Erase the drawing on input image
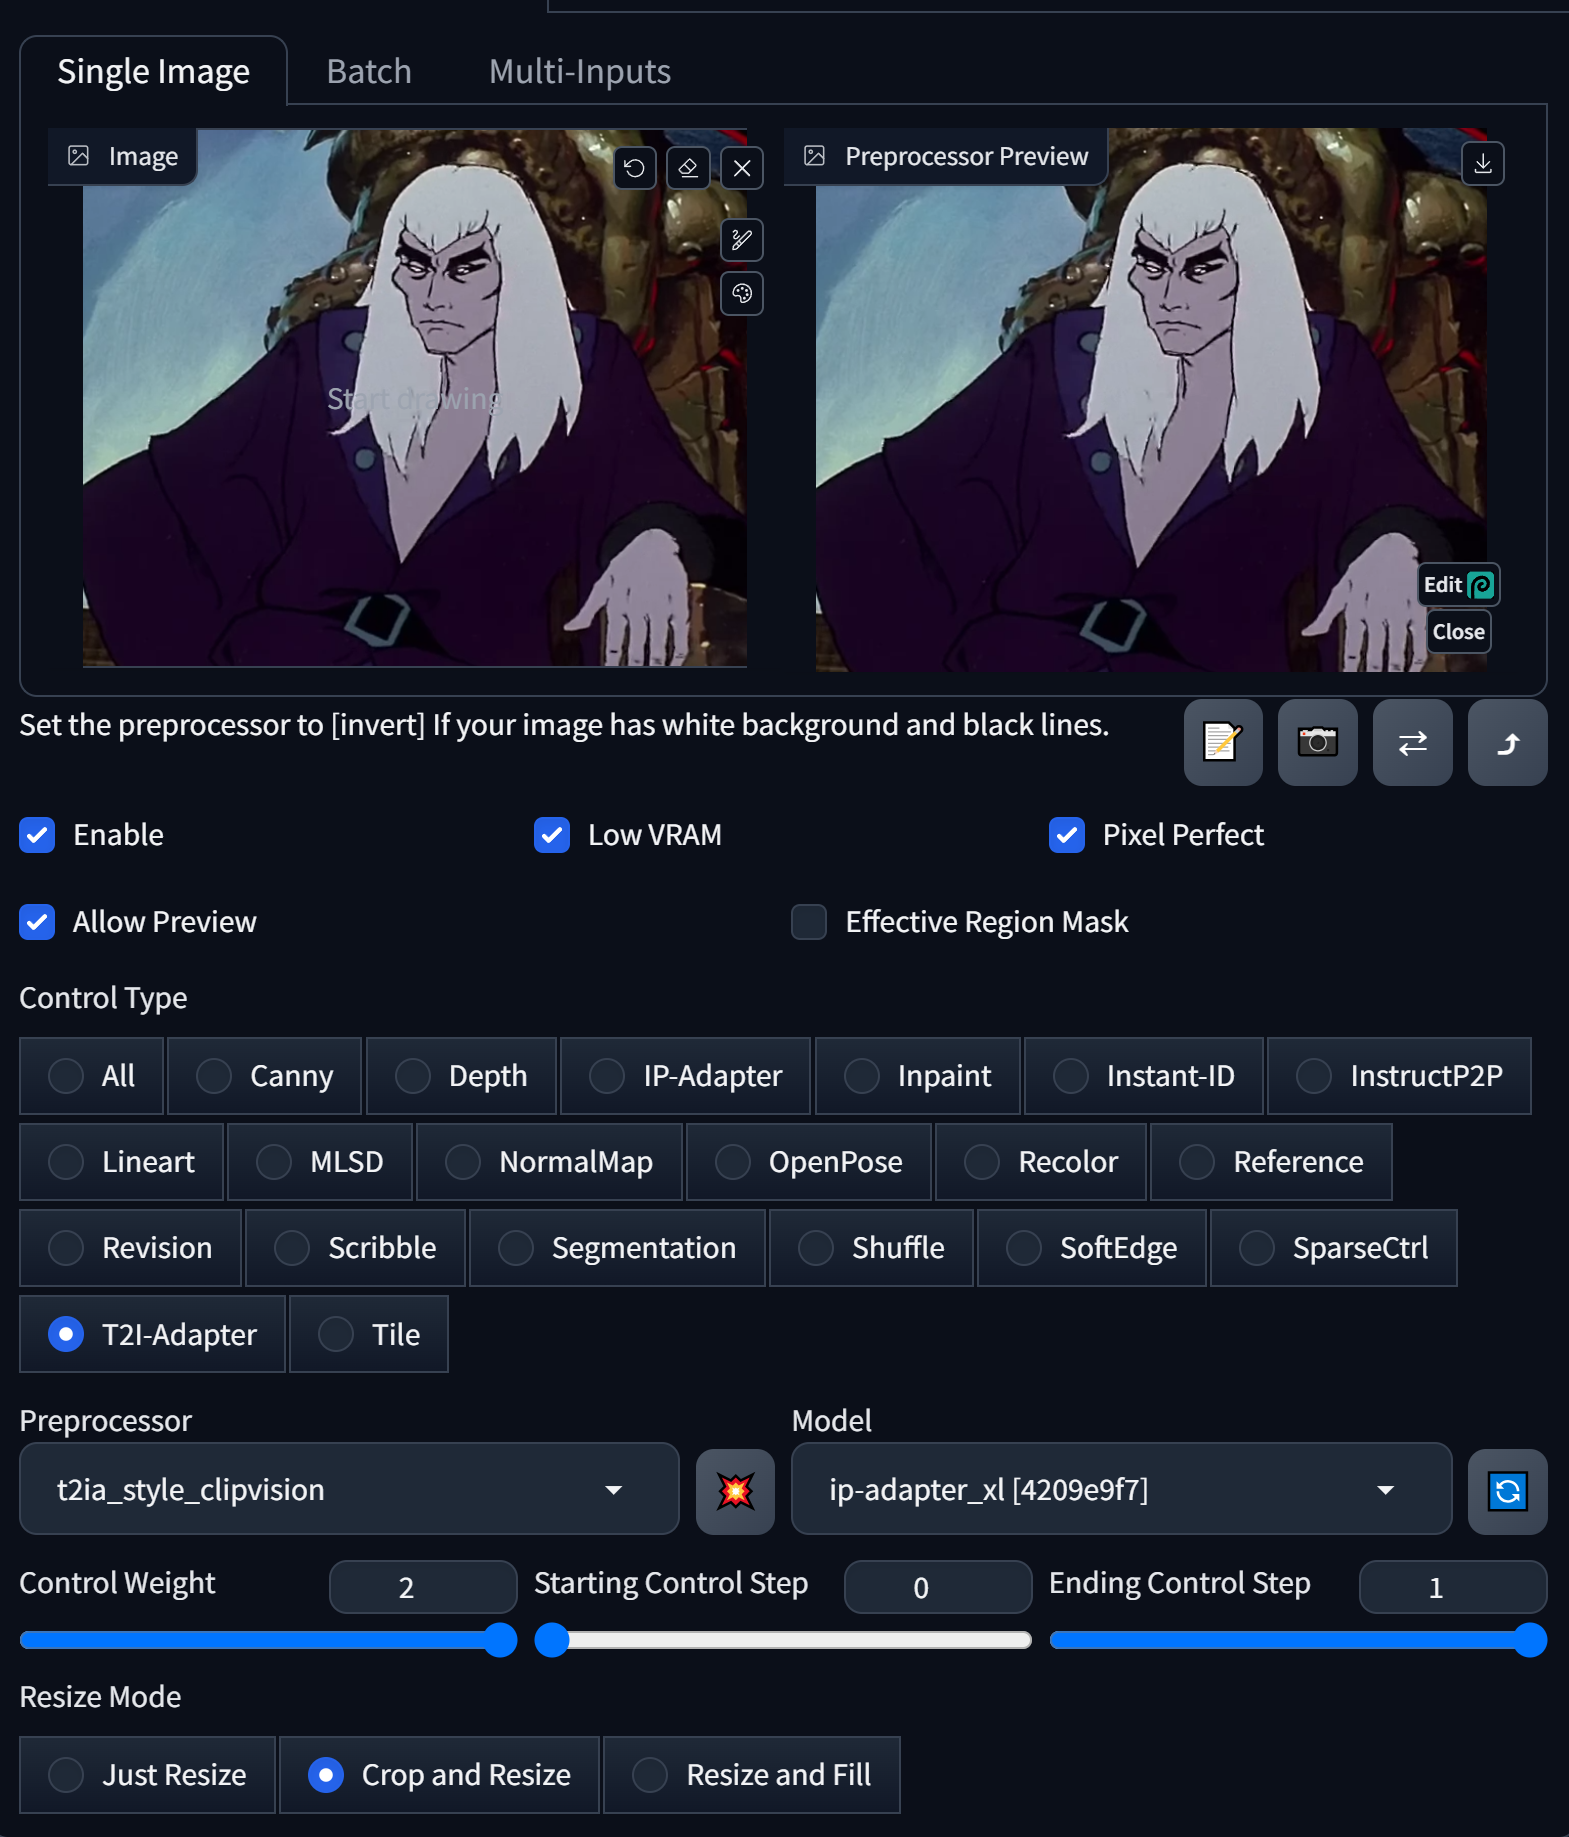This screenshot has height=1837, width=1569. click(x=688, y=168)
